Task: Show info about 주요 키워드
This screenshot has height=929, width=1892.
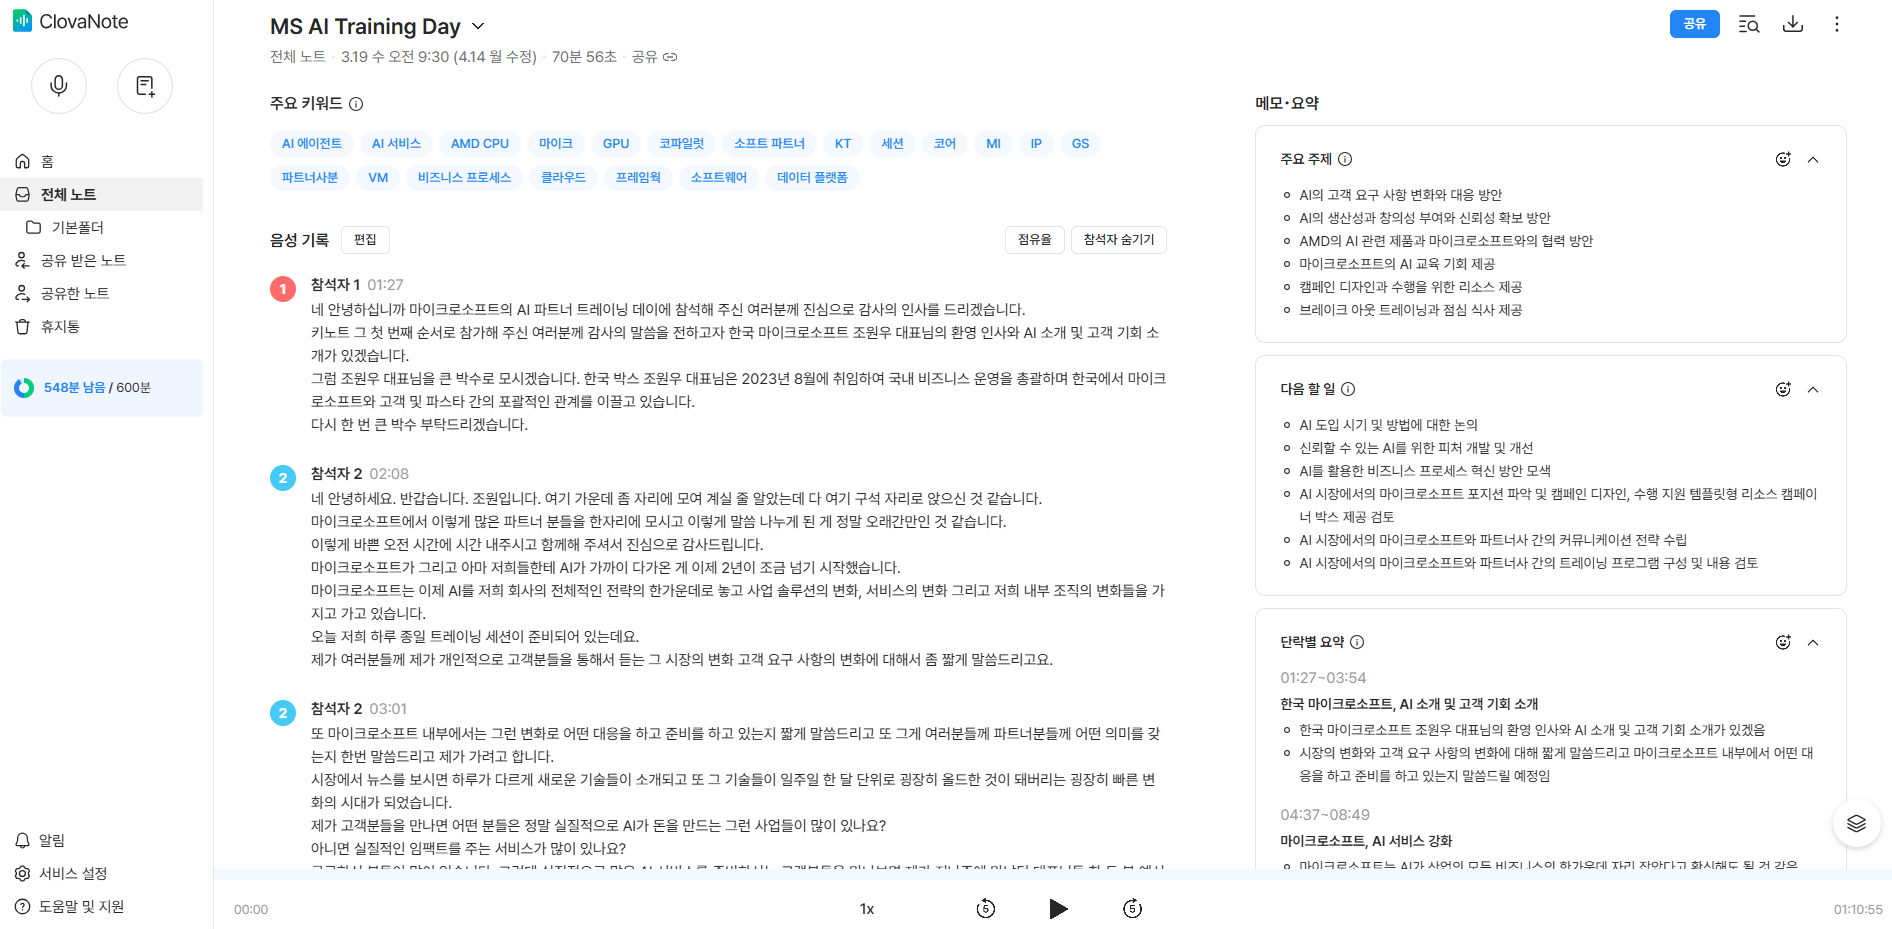Action: [x=356, y=104]
